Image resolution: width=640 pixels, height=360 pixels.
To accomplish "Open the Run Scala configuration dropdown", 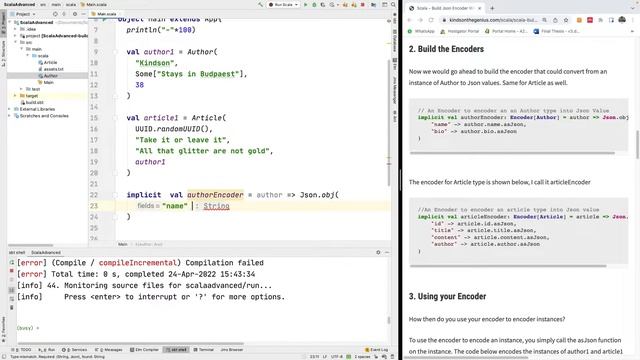I will point(283,4).
